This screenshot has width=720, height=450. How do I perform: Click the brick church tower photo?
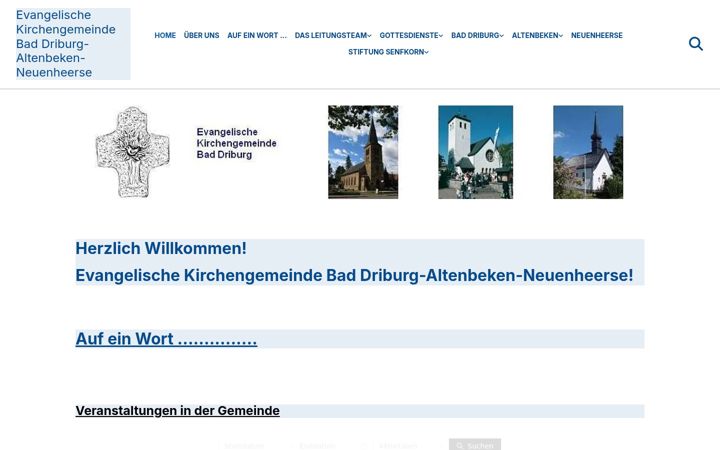pyautogui.click(x=363, y=152)
